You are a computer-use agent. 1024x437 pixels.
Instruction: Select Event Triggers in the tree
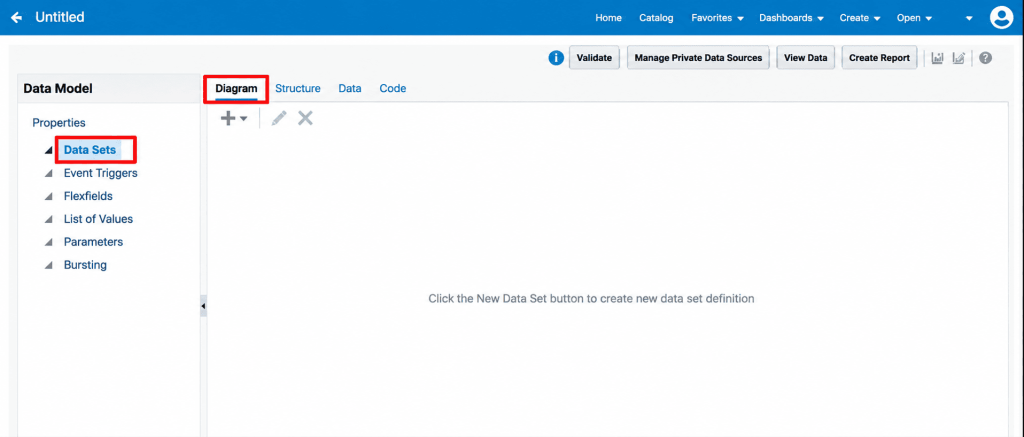(101, 173)
